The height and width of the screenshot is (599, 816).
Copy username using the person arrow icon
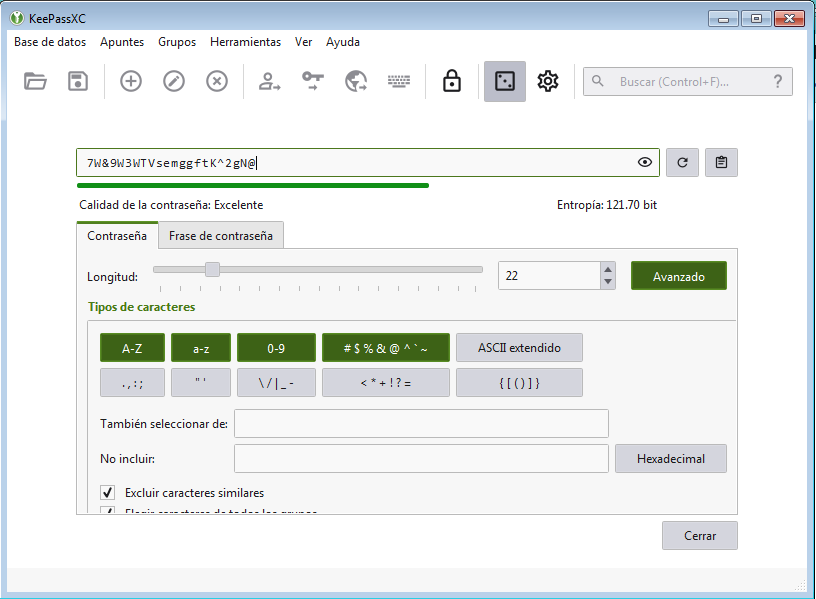[x=270, y=81]
